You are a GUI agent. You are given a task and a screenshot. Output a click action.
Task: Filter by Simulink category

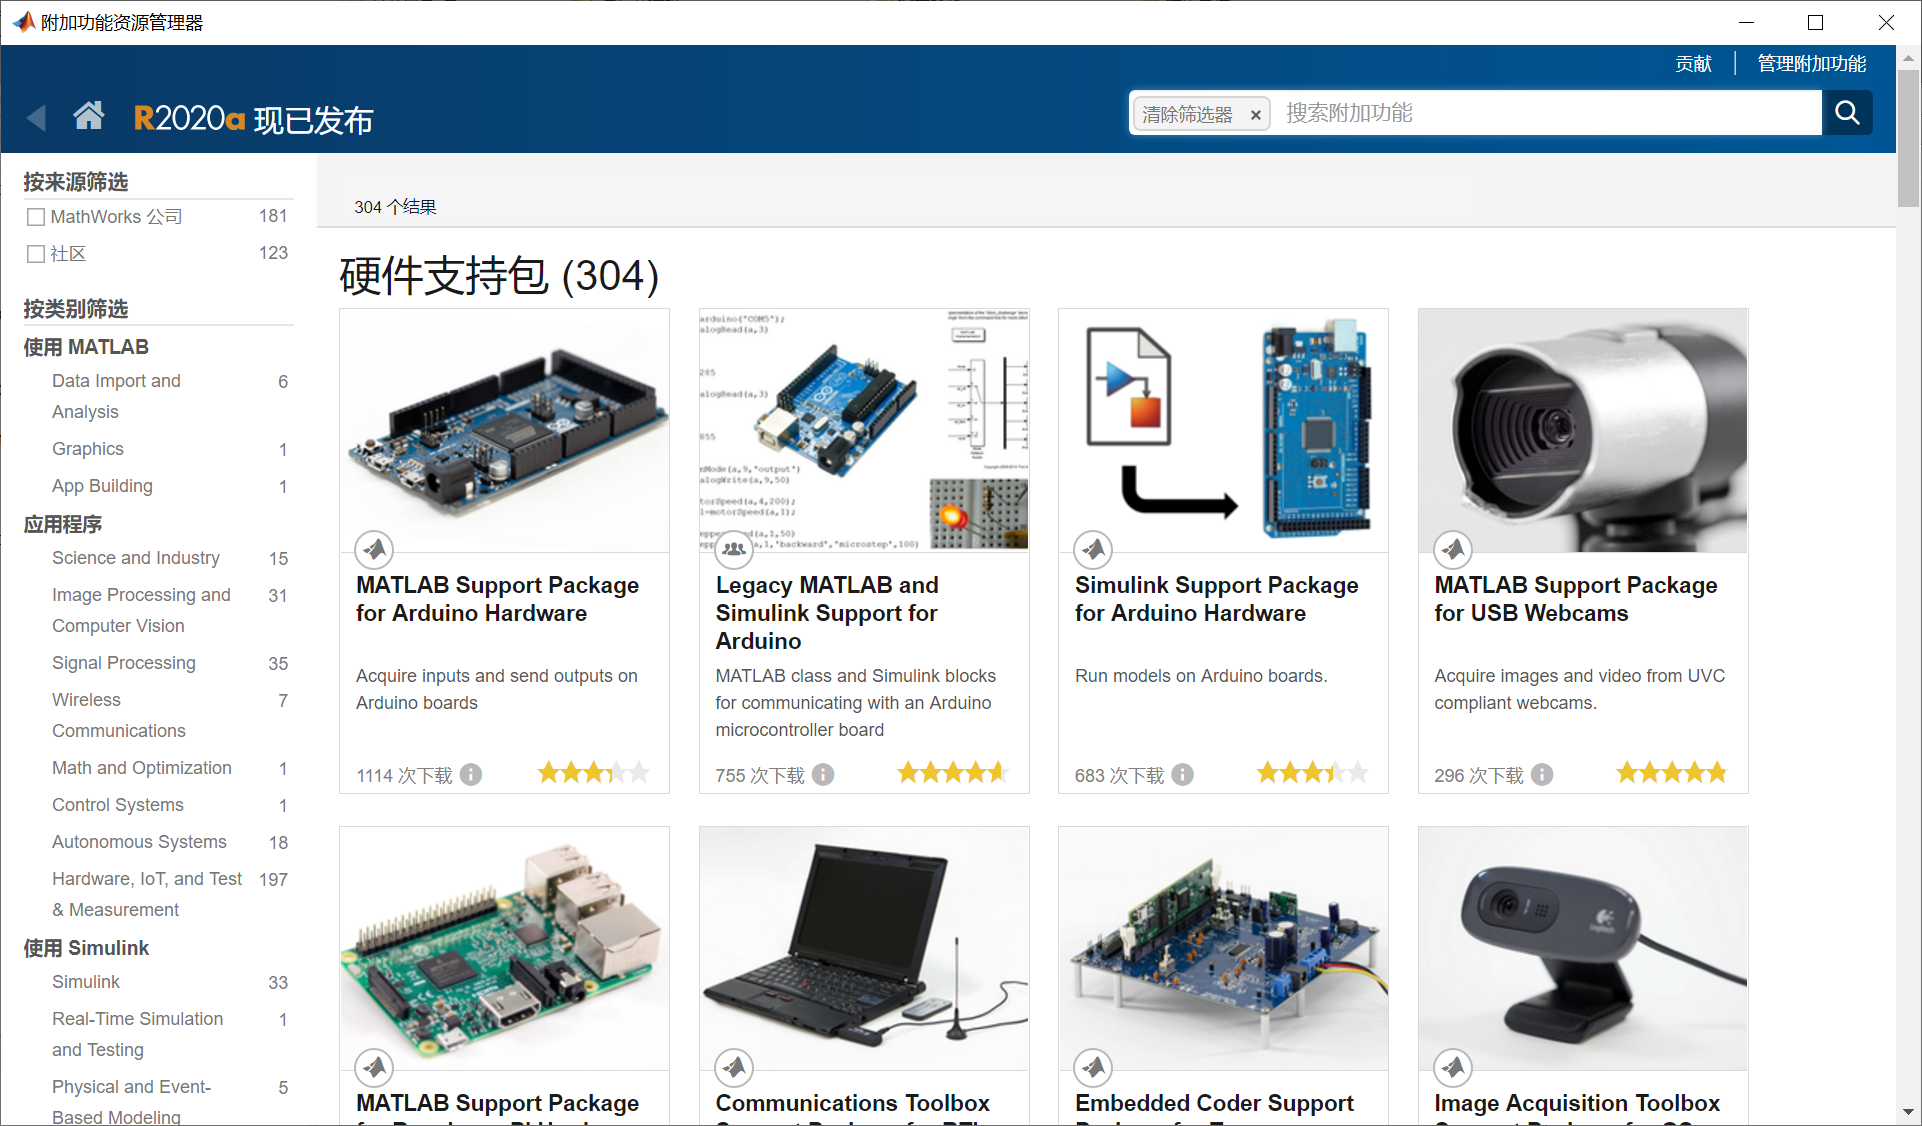click(x=86, y=982)
